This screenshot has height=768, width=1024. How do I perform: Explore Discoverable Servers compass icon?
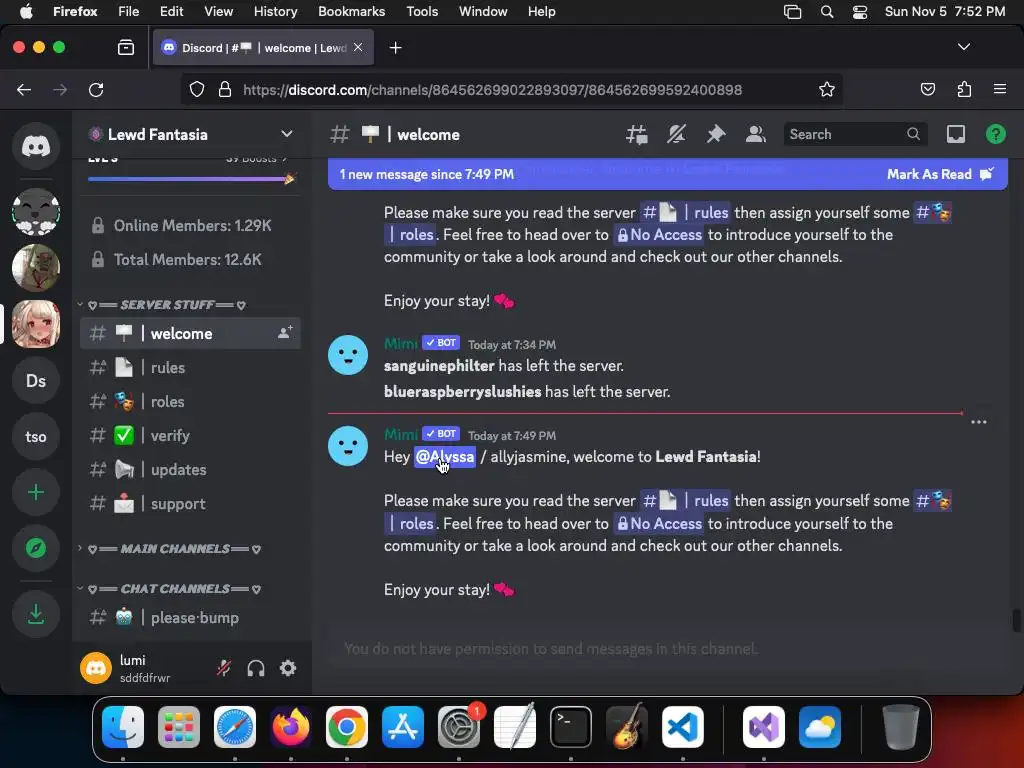click(36, 548)
